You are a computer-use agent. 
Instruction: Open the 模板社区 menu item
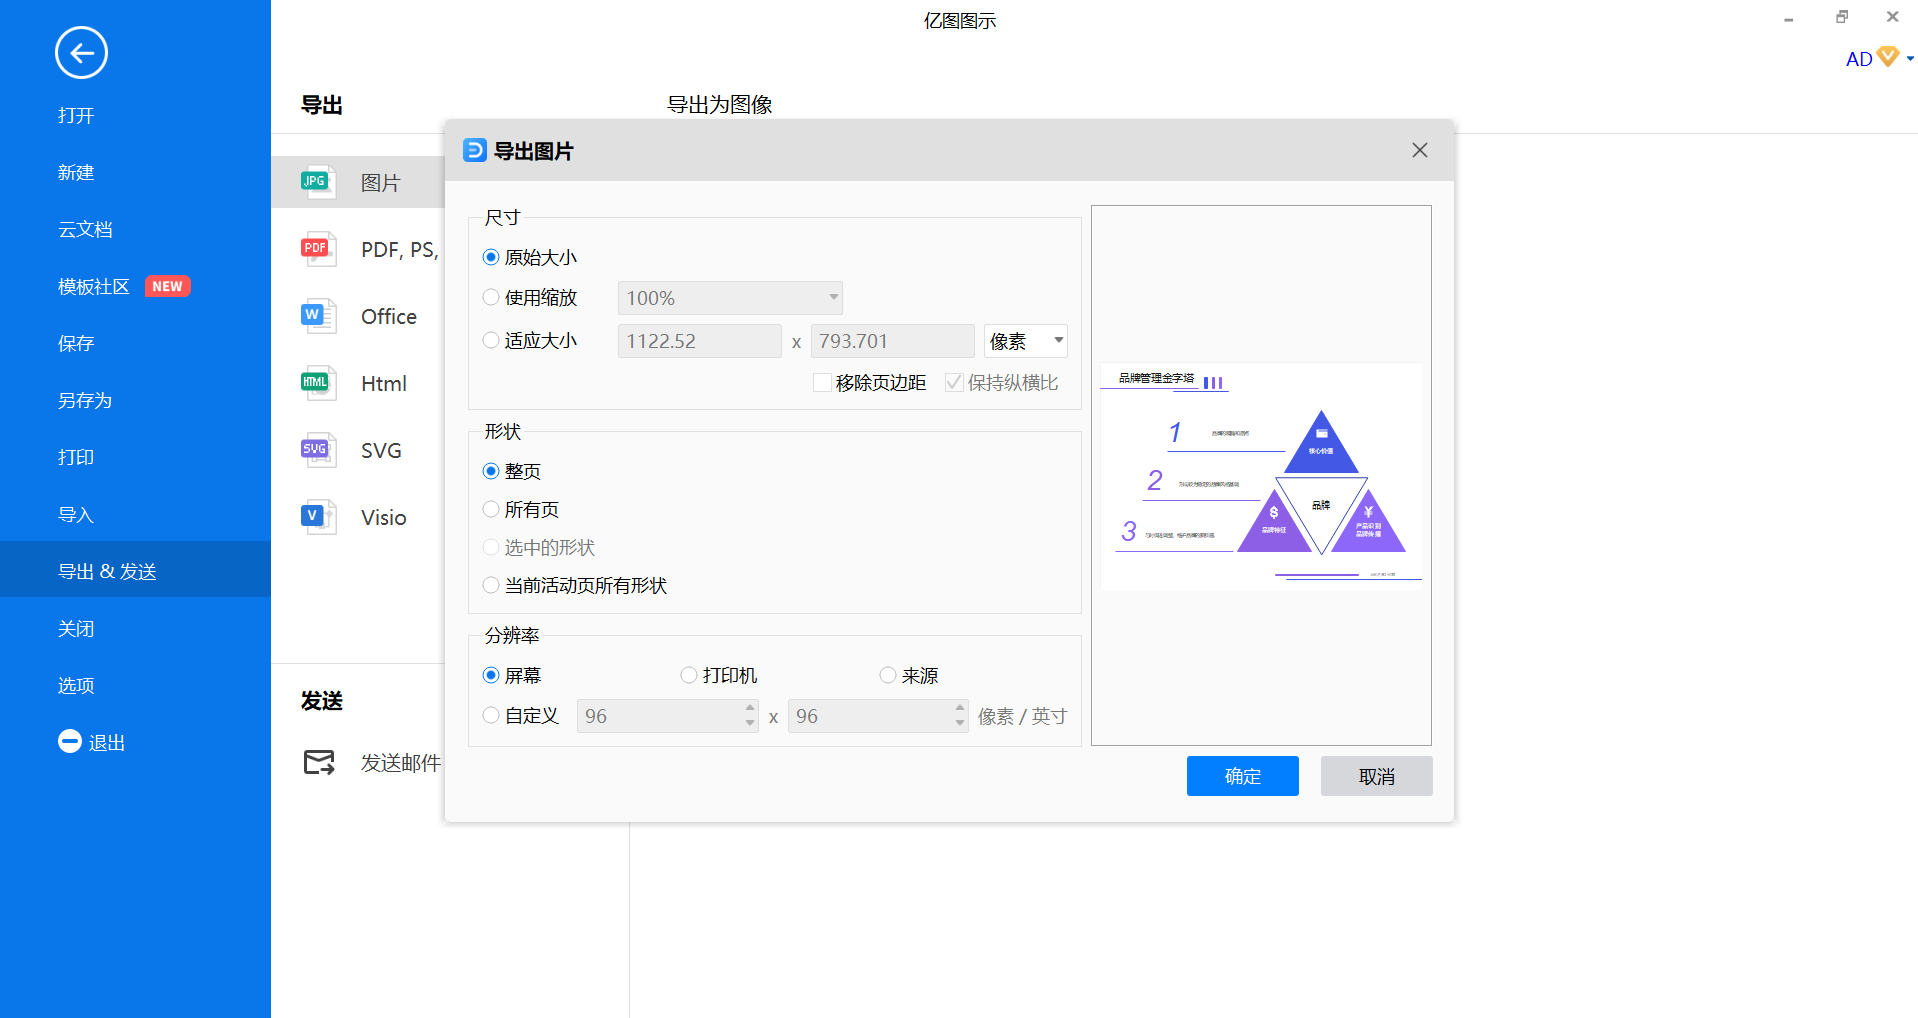coord(94,286)
